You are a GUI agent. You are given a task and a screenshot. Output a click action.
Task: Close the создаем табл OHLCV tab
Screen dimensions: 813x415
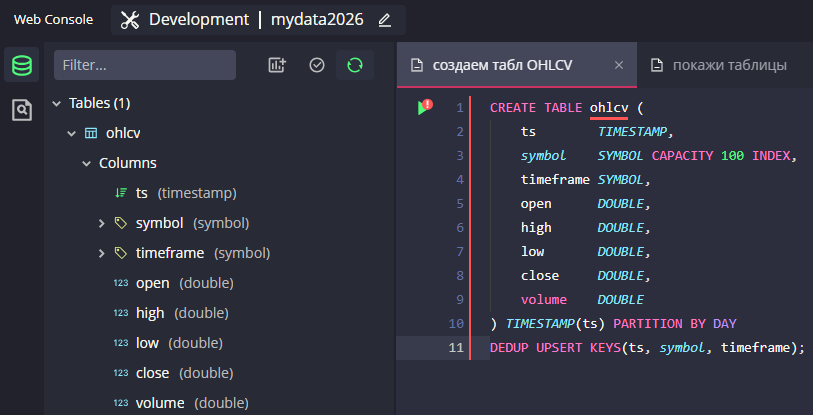618,65
